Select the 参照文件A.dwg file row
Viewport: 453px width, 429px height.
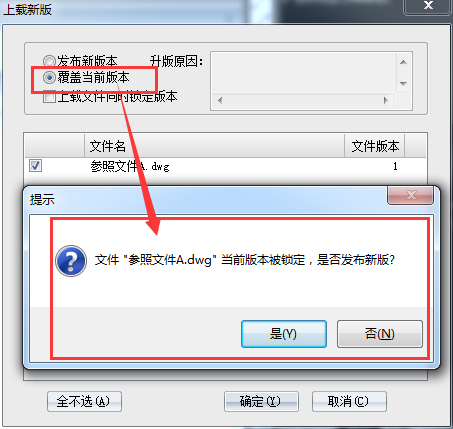(x=225, y=166)
